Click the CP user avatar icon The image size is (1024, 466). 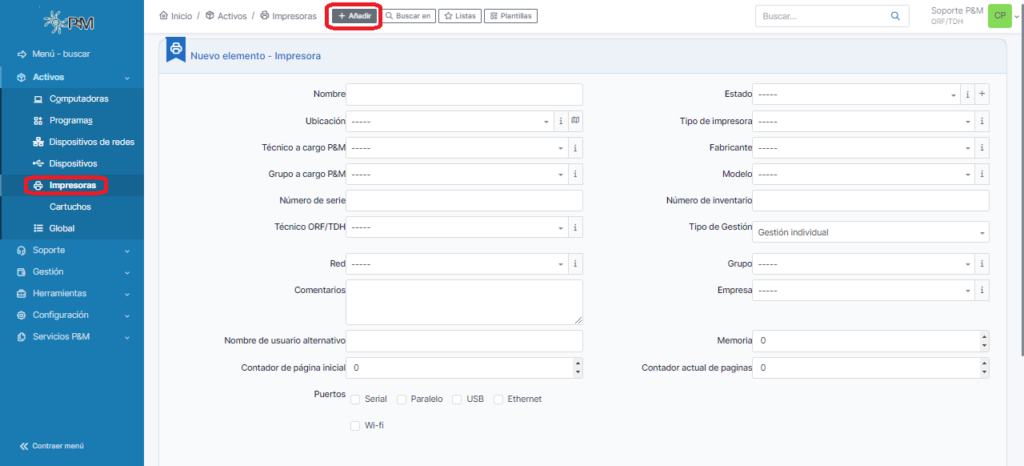(x=998, y=16)
